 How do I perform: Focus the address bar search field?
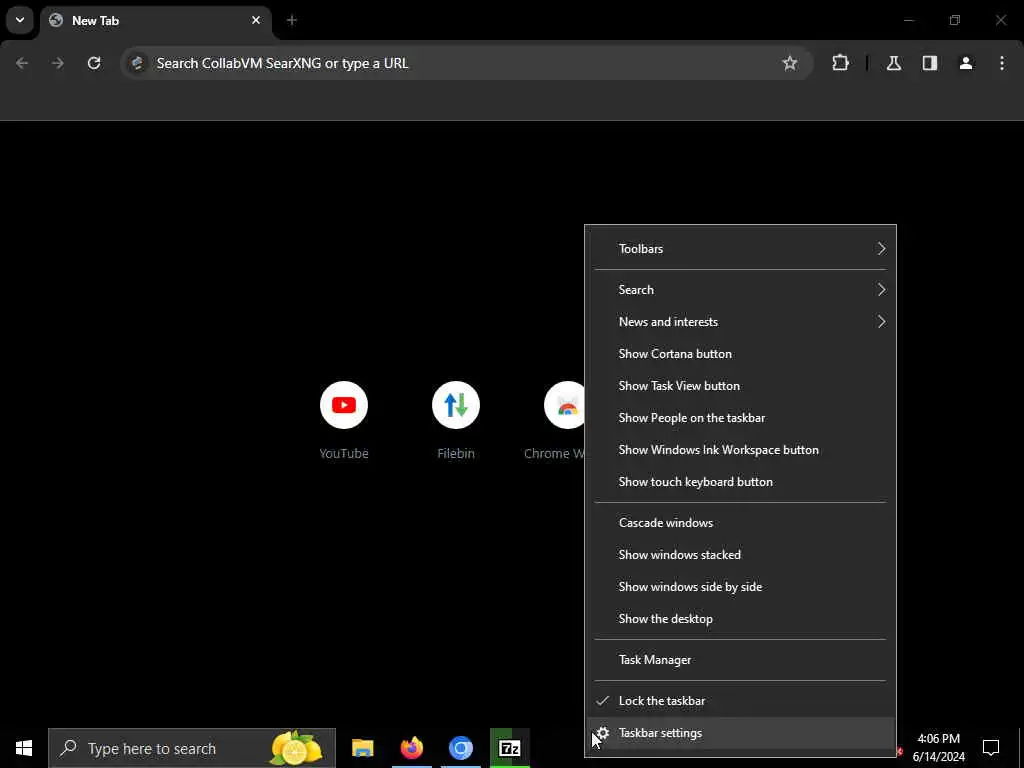pyautogui.click(x=467, y=63)
